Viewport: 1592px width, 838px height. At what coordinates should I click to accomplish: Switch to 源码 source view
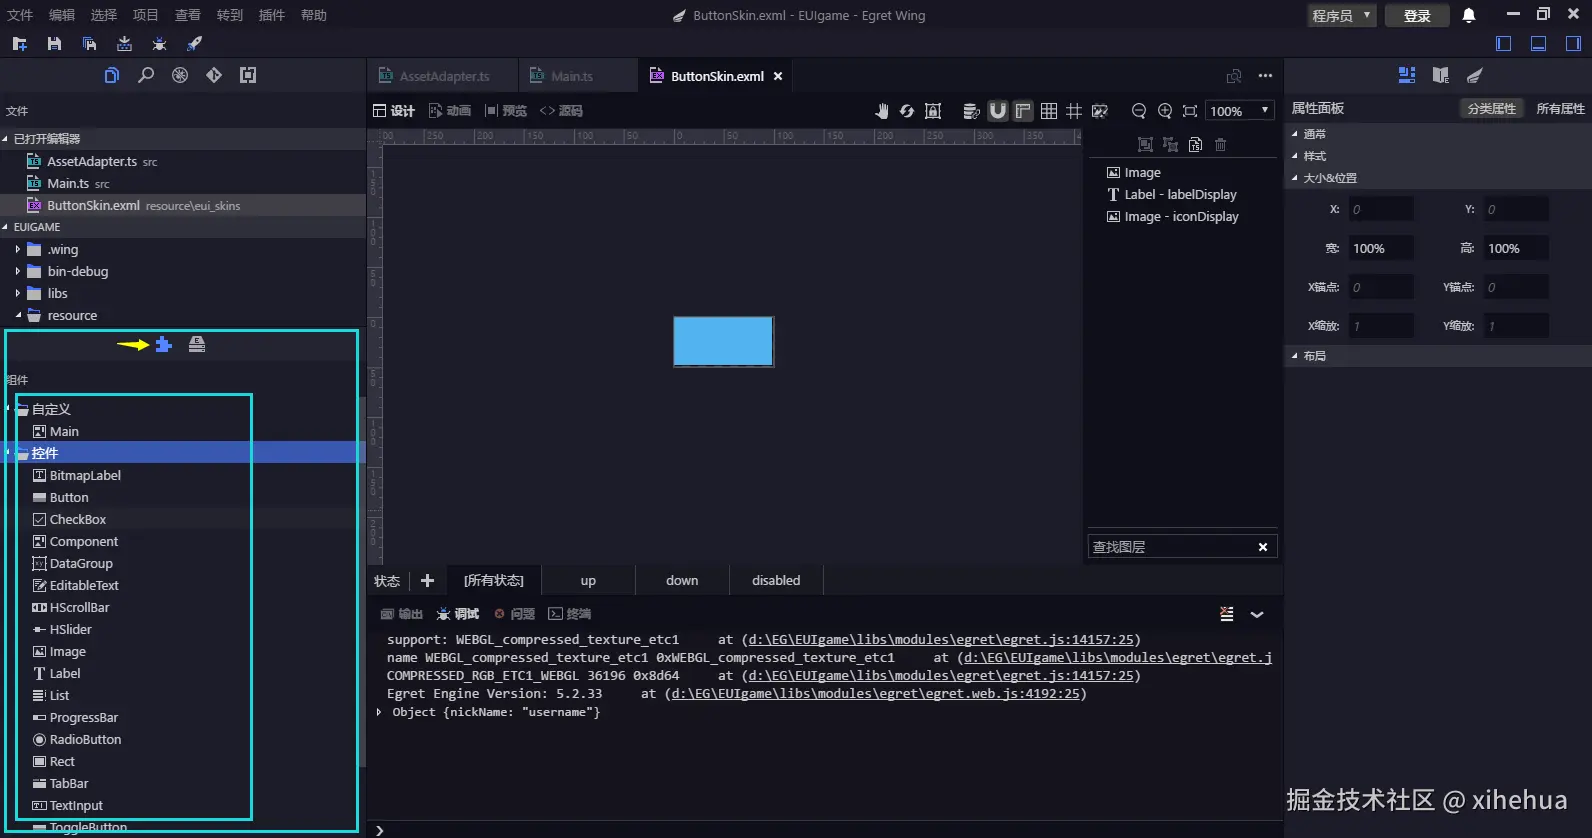(561, 111)
